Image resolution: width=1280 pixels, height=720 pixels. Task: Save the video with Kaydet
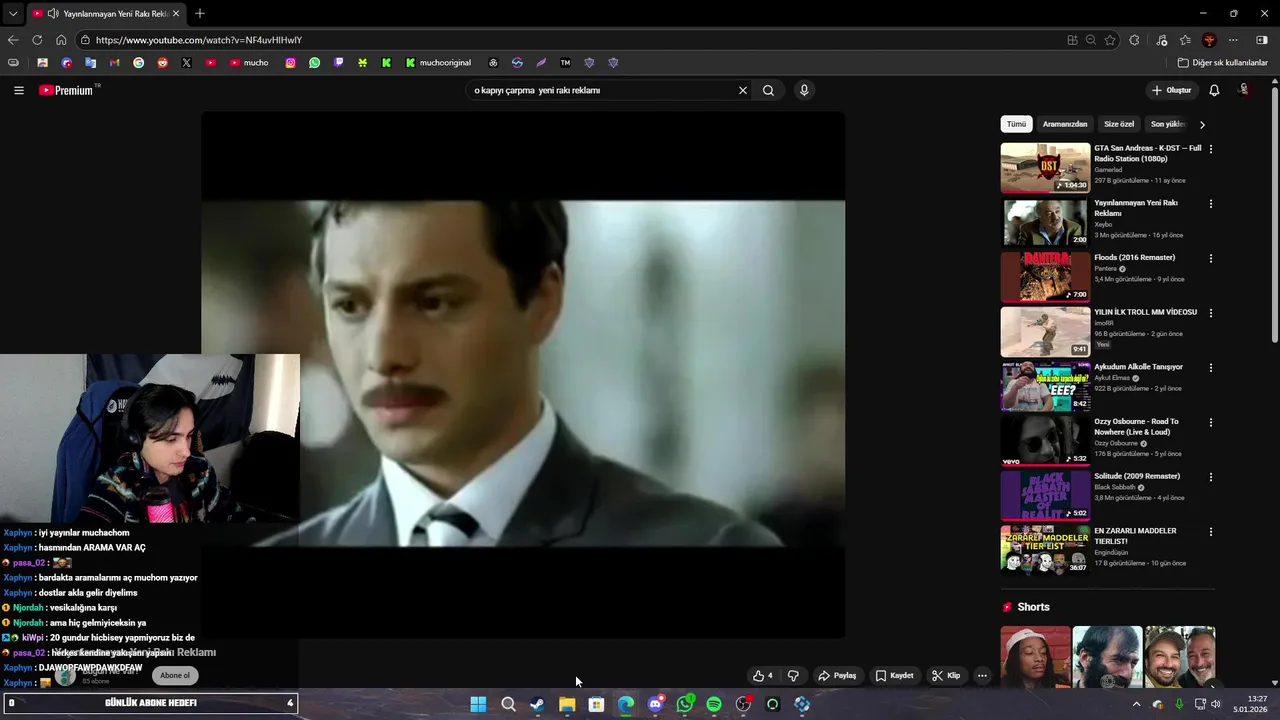pos(894,676)
